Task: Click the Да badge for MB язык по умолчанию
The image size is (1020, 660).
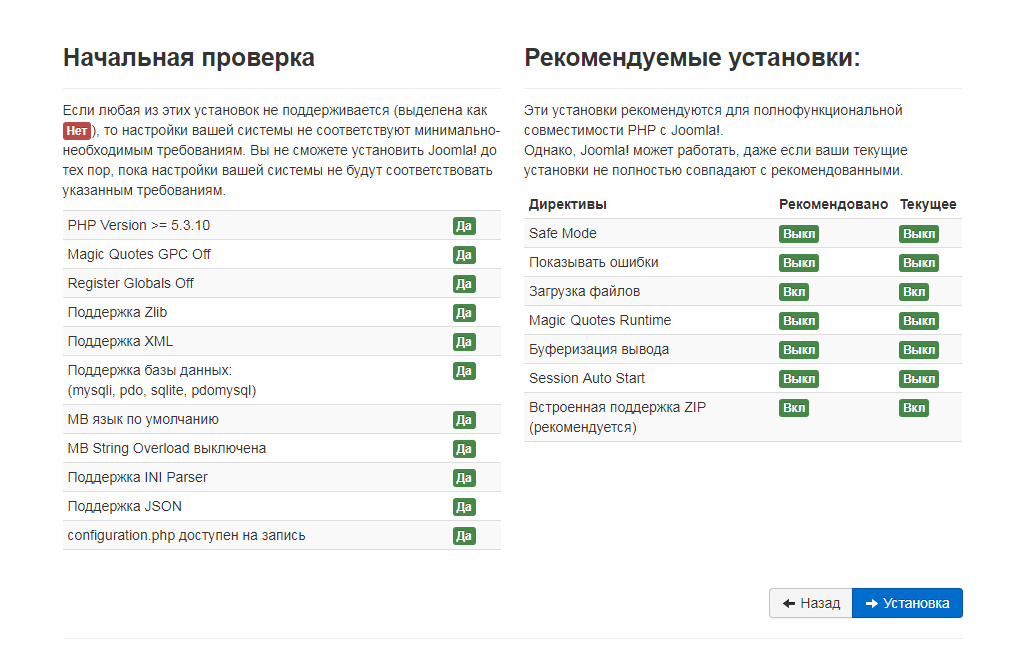Action: click(x=464, y=420)
